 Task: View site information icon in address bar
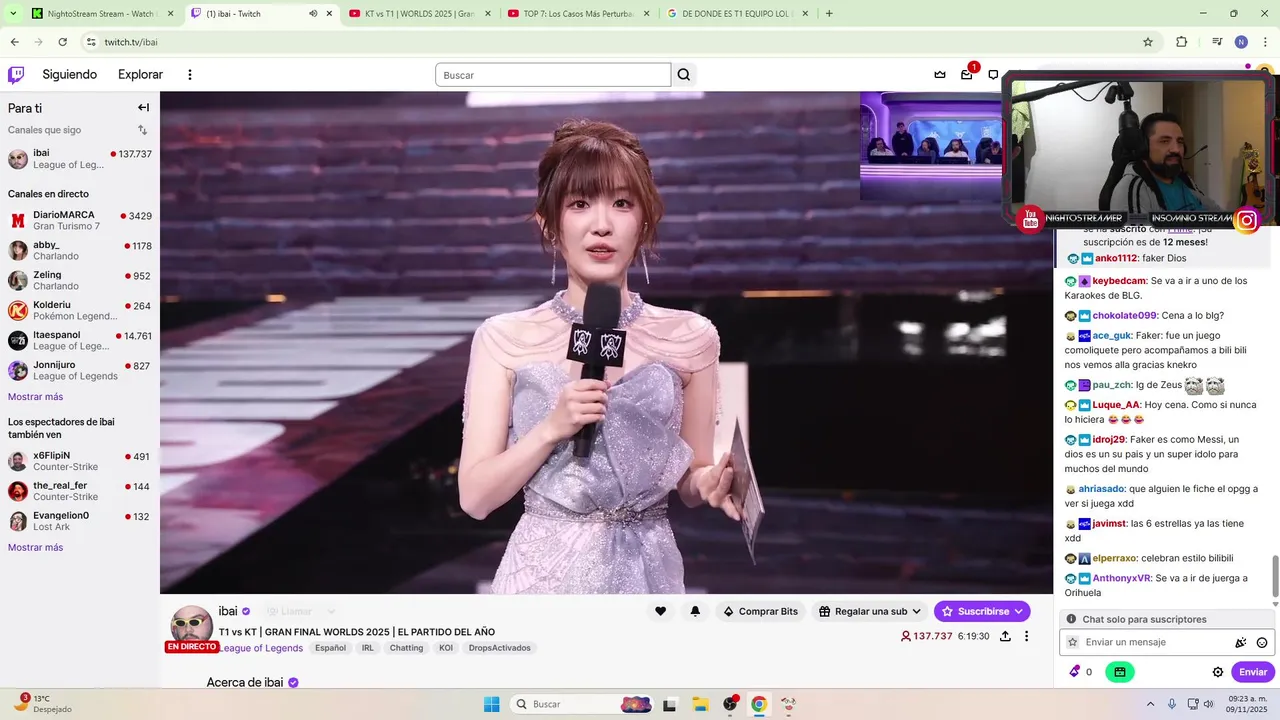point(91,42)
